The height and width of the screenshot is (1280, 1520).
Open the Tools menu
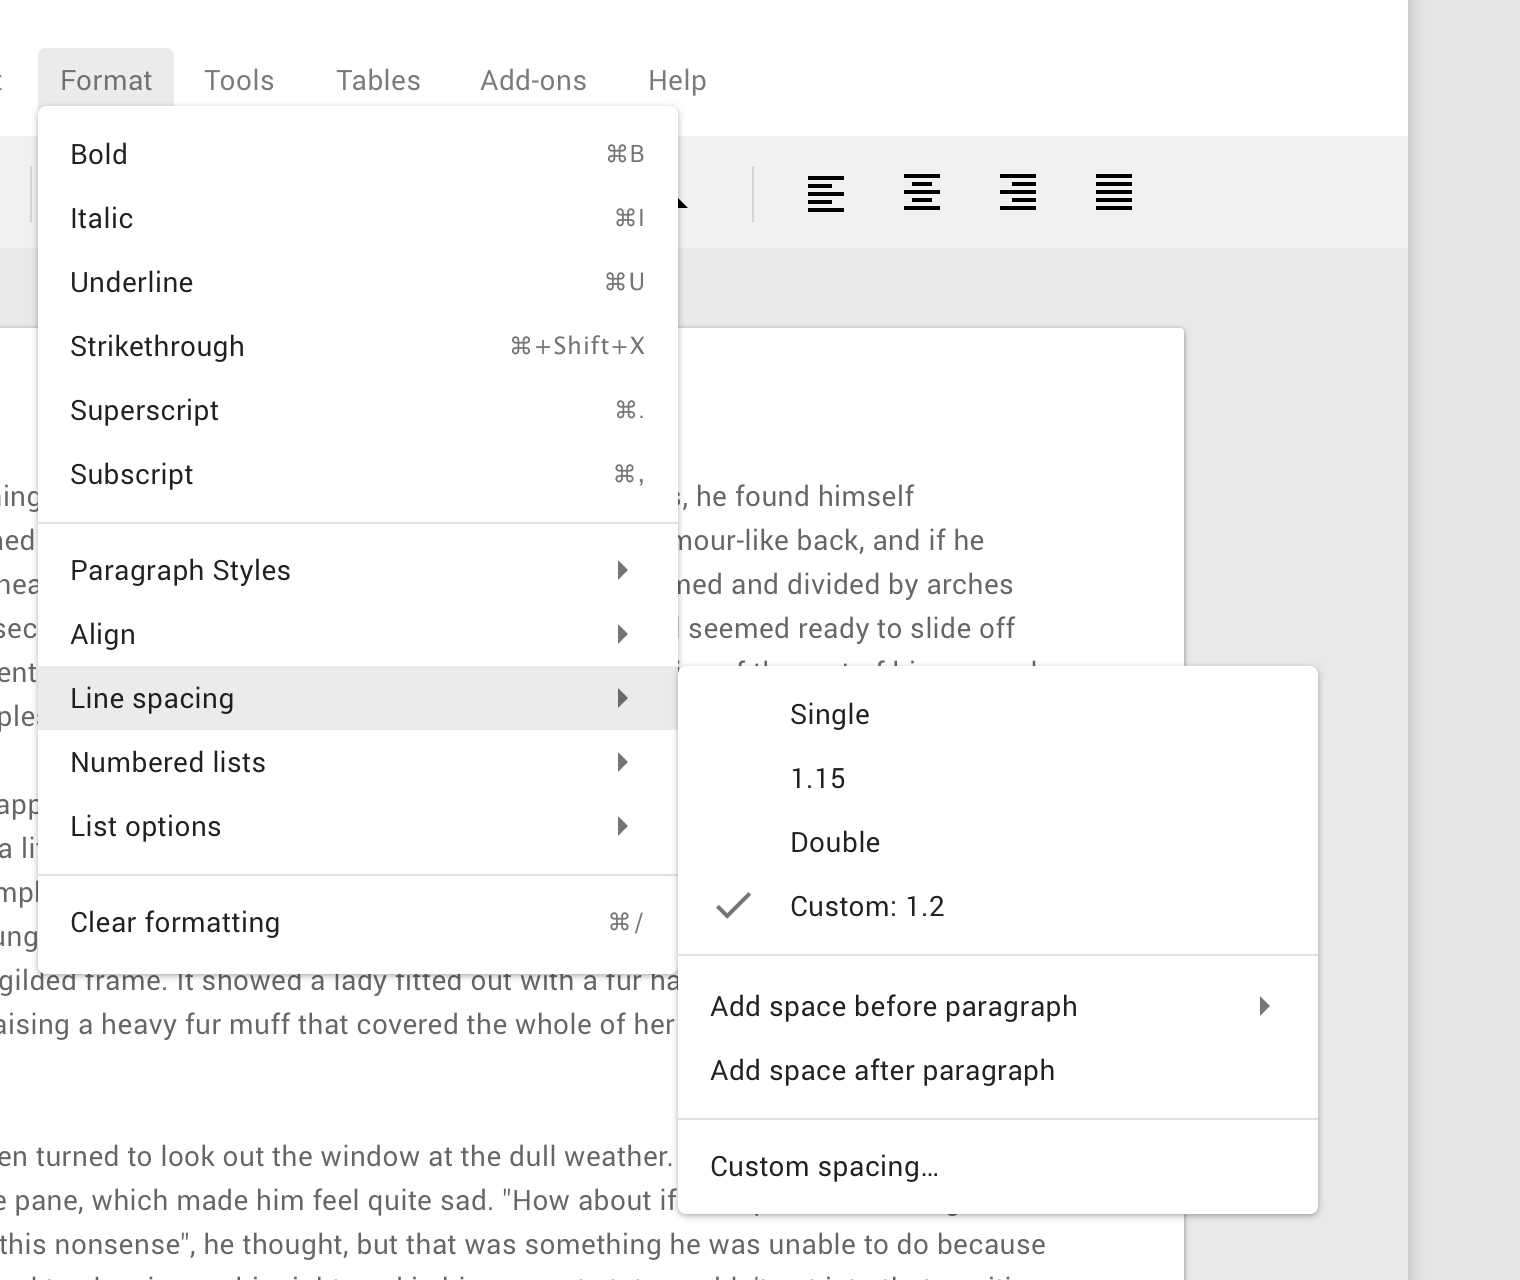(x=239, y=80)
